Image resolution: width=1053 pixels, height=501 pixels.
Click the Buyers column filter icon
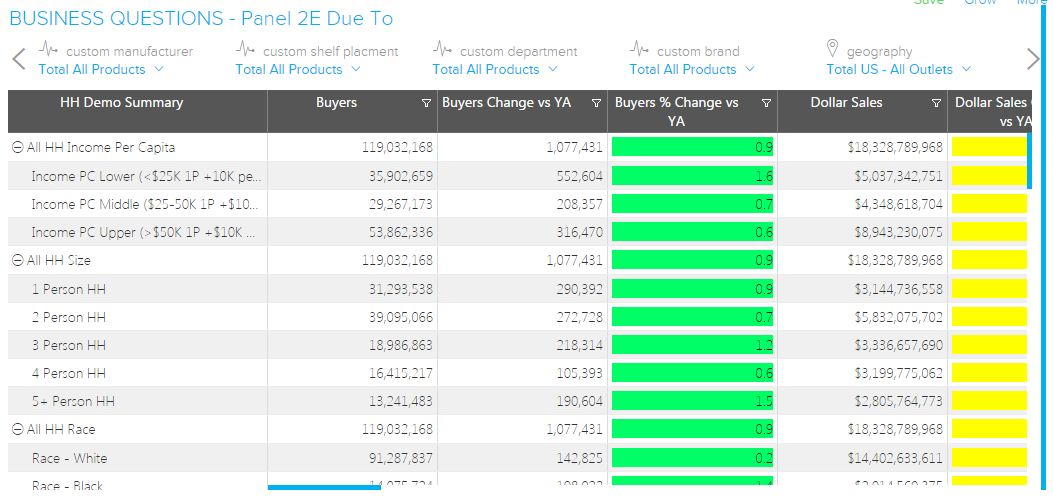click(x=427, y=103)
